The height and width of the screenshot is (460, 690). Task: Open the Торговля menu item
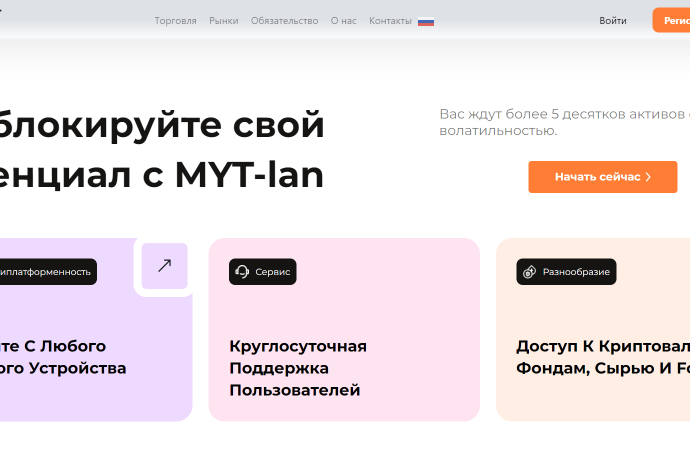click(175, 21)
